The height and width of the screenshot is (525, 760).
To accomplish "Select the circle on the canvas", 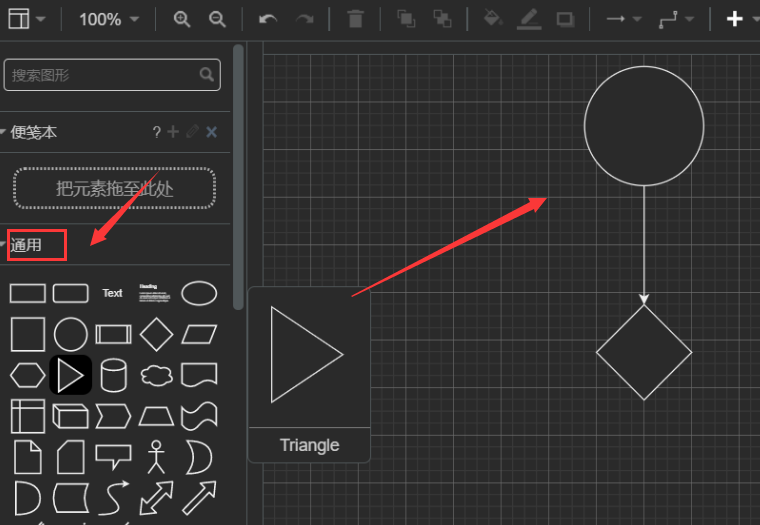I will tap(644, 126).
